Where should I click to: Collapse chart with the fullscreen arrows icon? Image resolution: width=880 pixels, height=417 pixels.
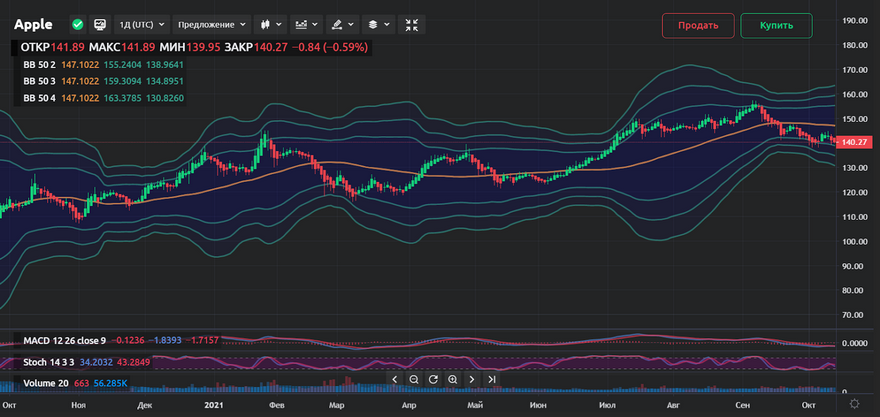410,24
